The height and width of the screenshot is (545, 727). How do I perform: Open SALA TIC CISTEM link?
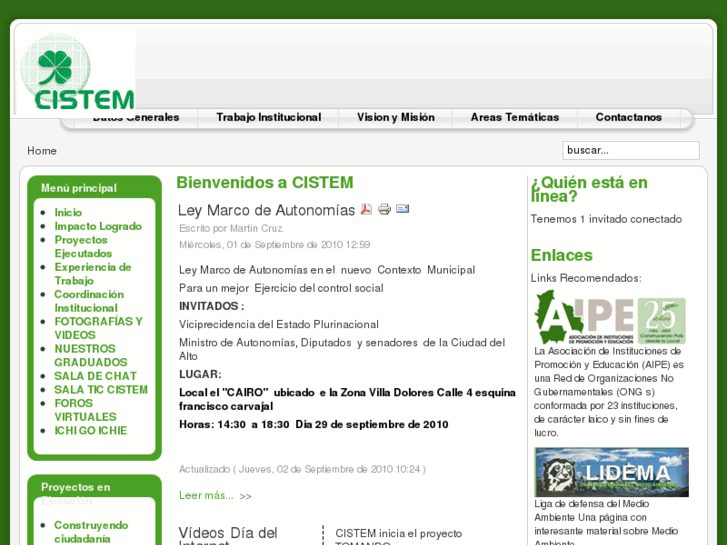click(101, 390)
